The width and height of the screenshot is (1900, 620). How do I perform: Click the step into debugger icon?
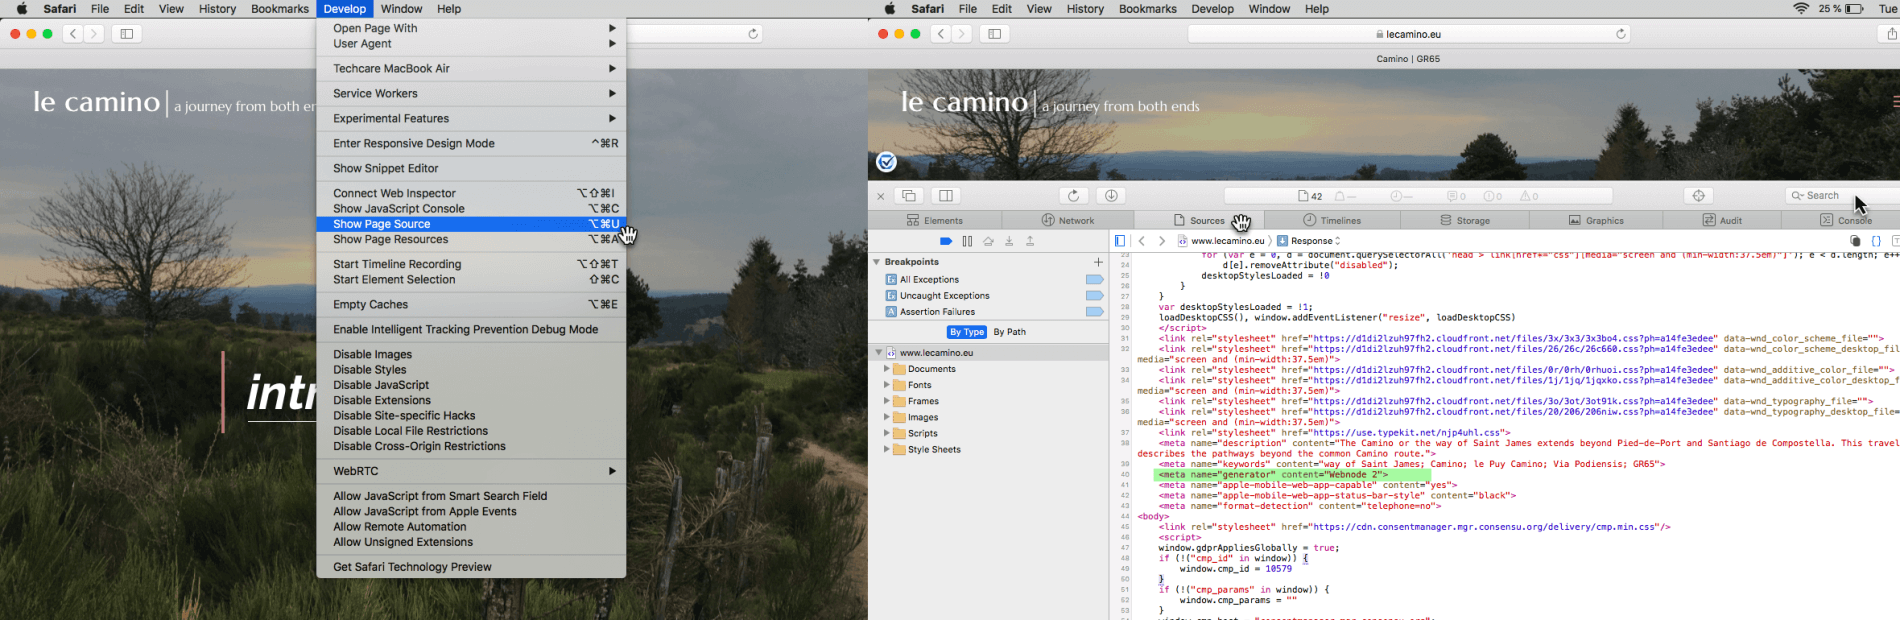coord(1009,241)
